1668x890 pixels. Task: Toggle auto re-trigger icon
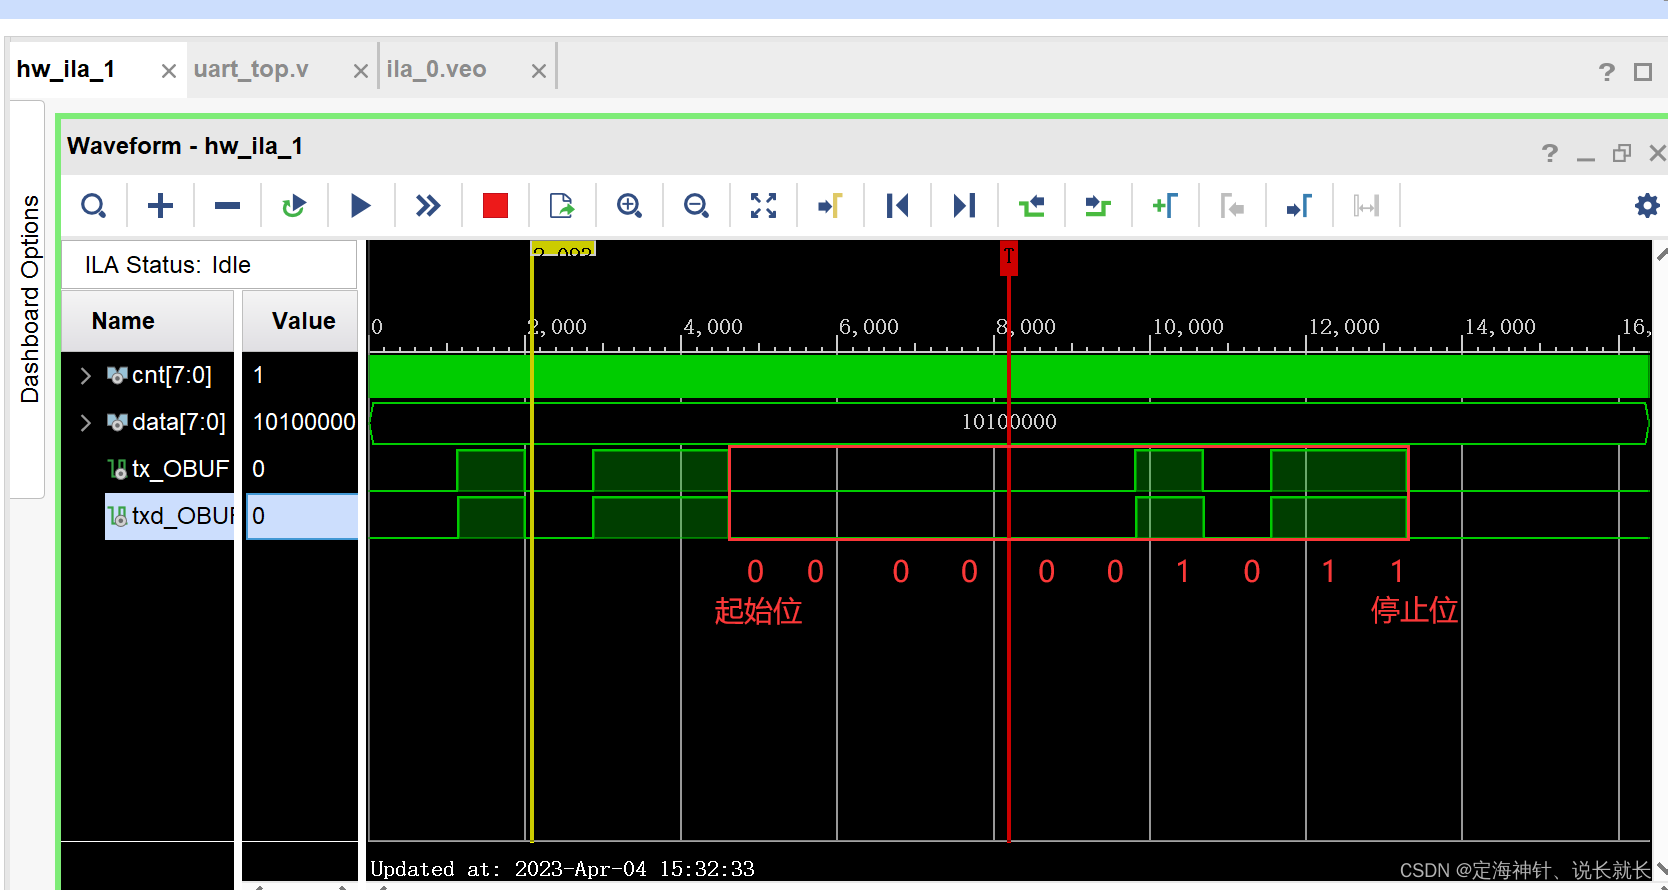coord(294,206)
